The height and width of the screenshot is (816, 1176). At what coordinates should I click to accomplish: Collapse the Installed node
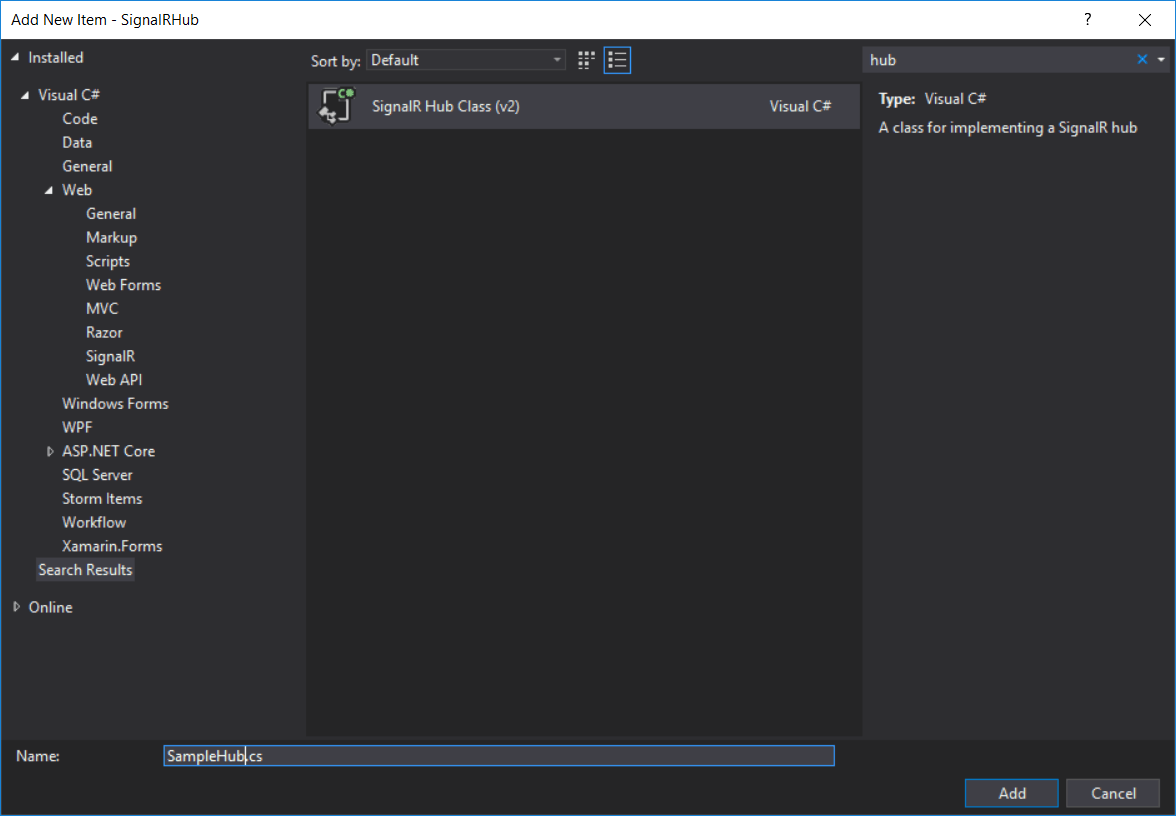(15, 58)
